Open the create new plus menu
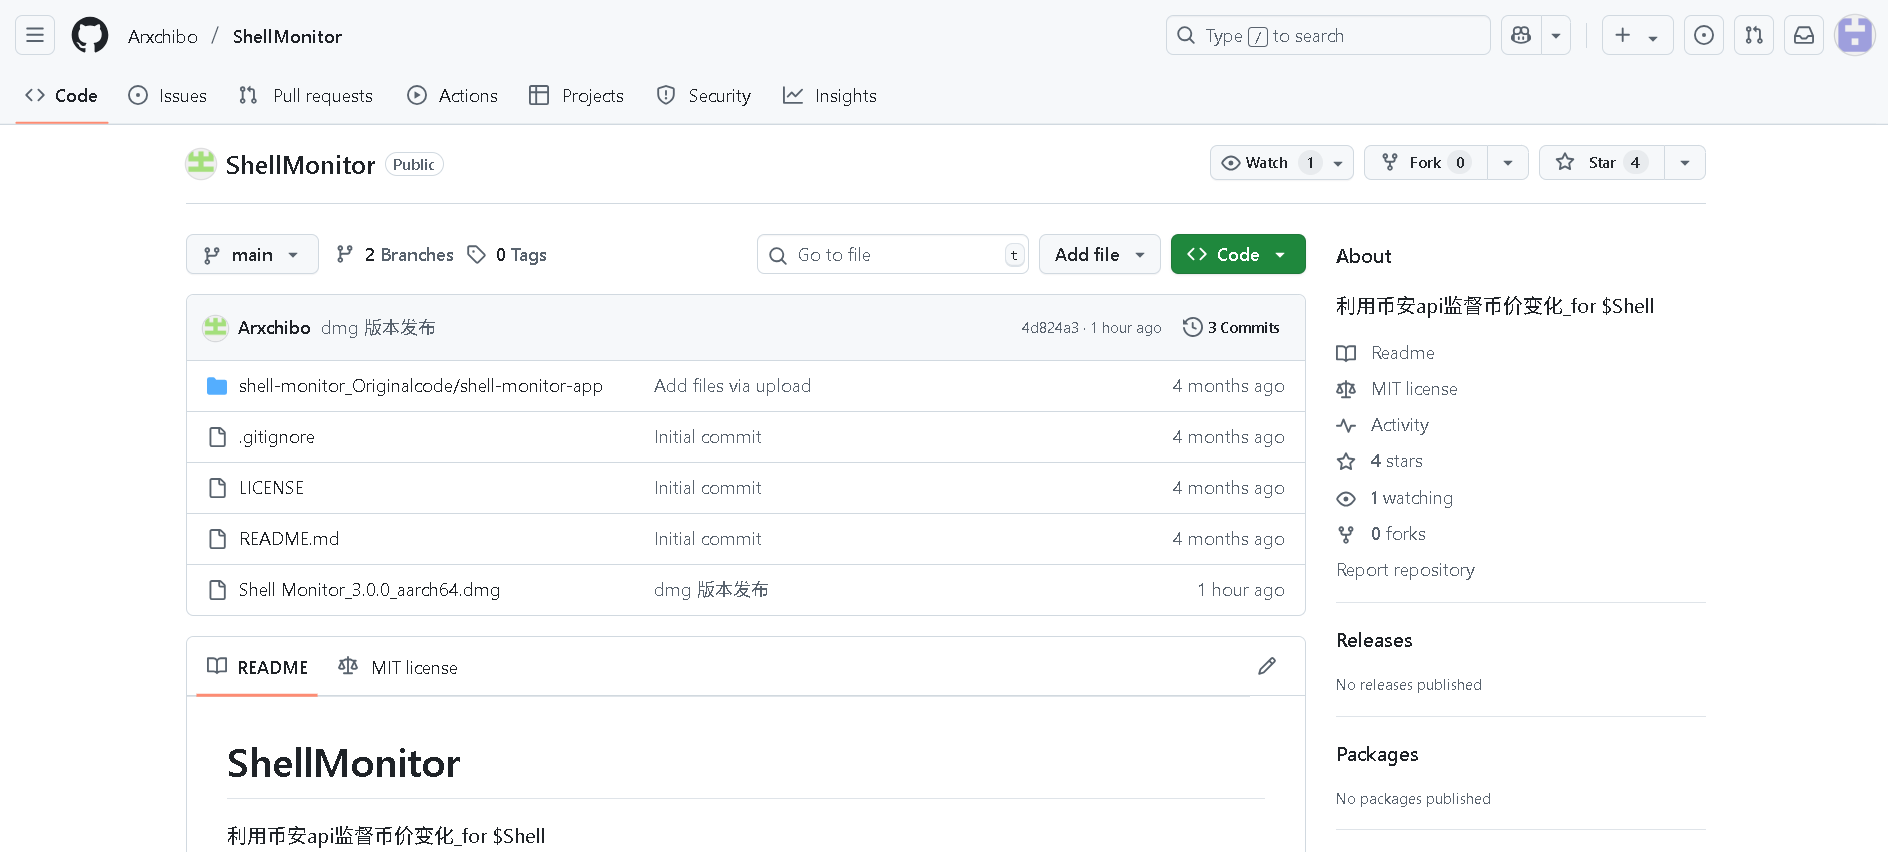Viewport: 1888px width, 852px height. coord(1637,36)
